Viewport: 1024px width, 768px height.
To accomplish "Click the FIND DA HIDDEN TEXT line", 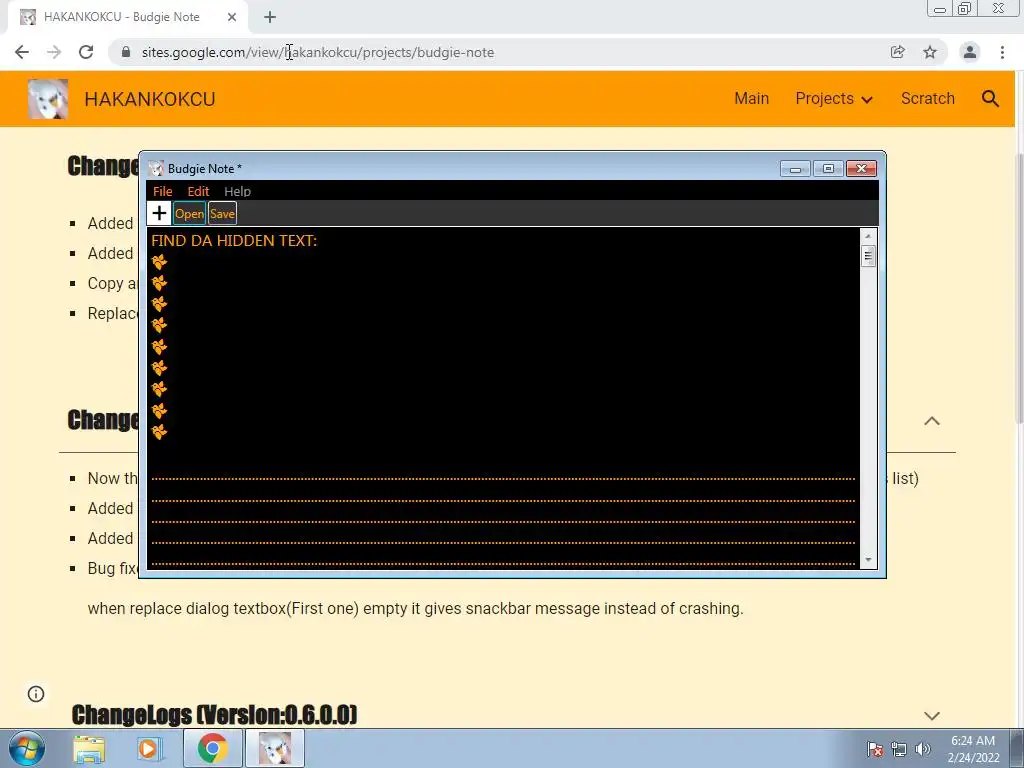I will 234,240.
